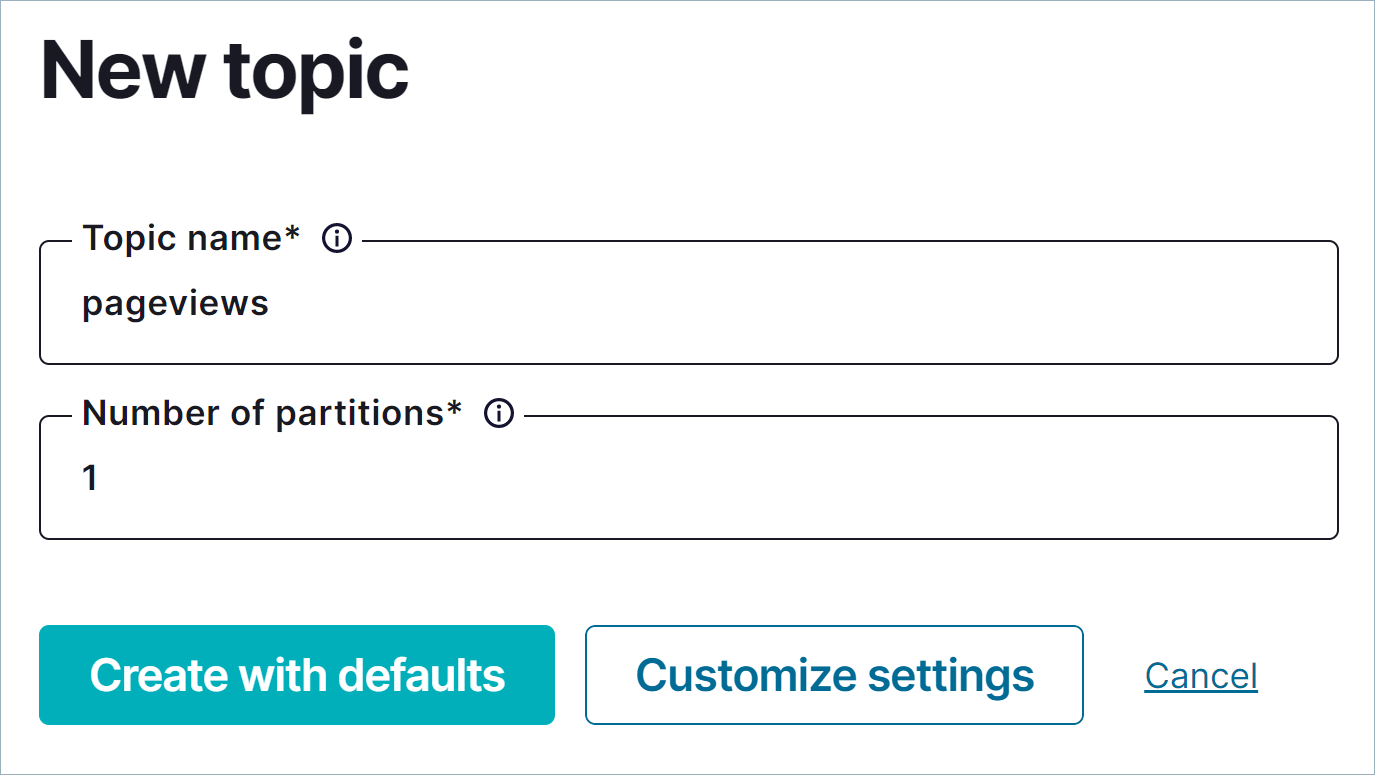The height and width of the screenshot is (775, 1375).
Task: Click inside the Topic name field
Action: point(688,304)
